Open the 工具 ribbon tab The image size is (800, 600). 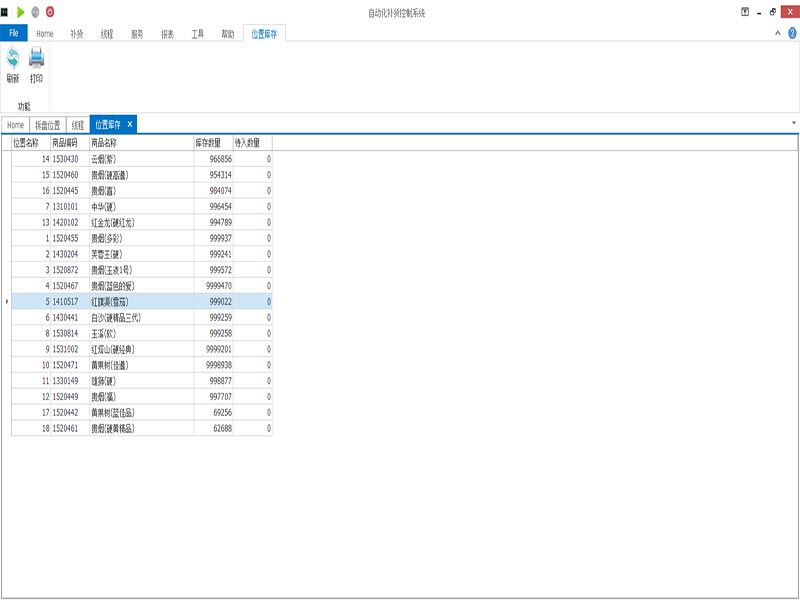click(x=197, y=33)
